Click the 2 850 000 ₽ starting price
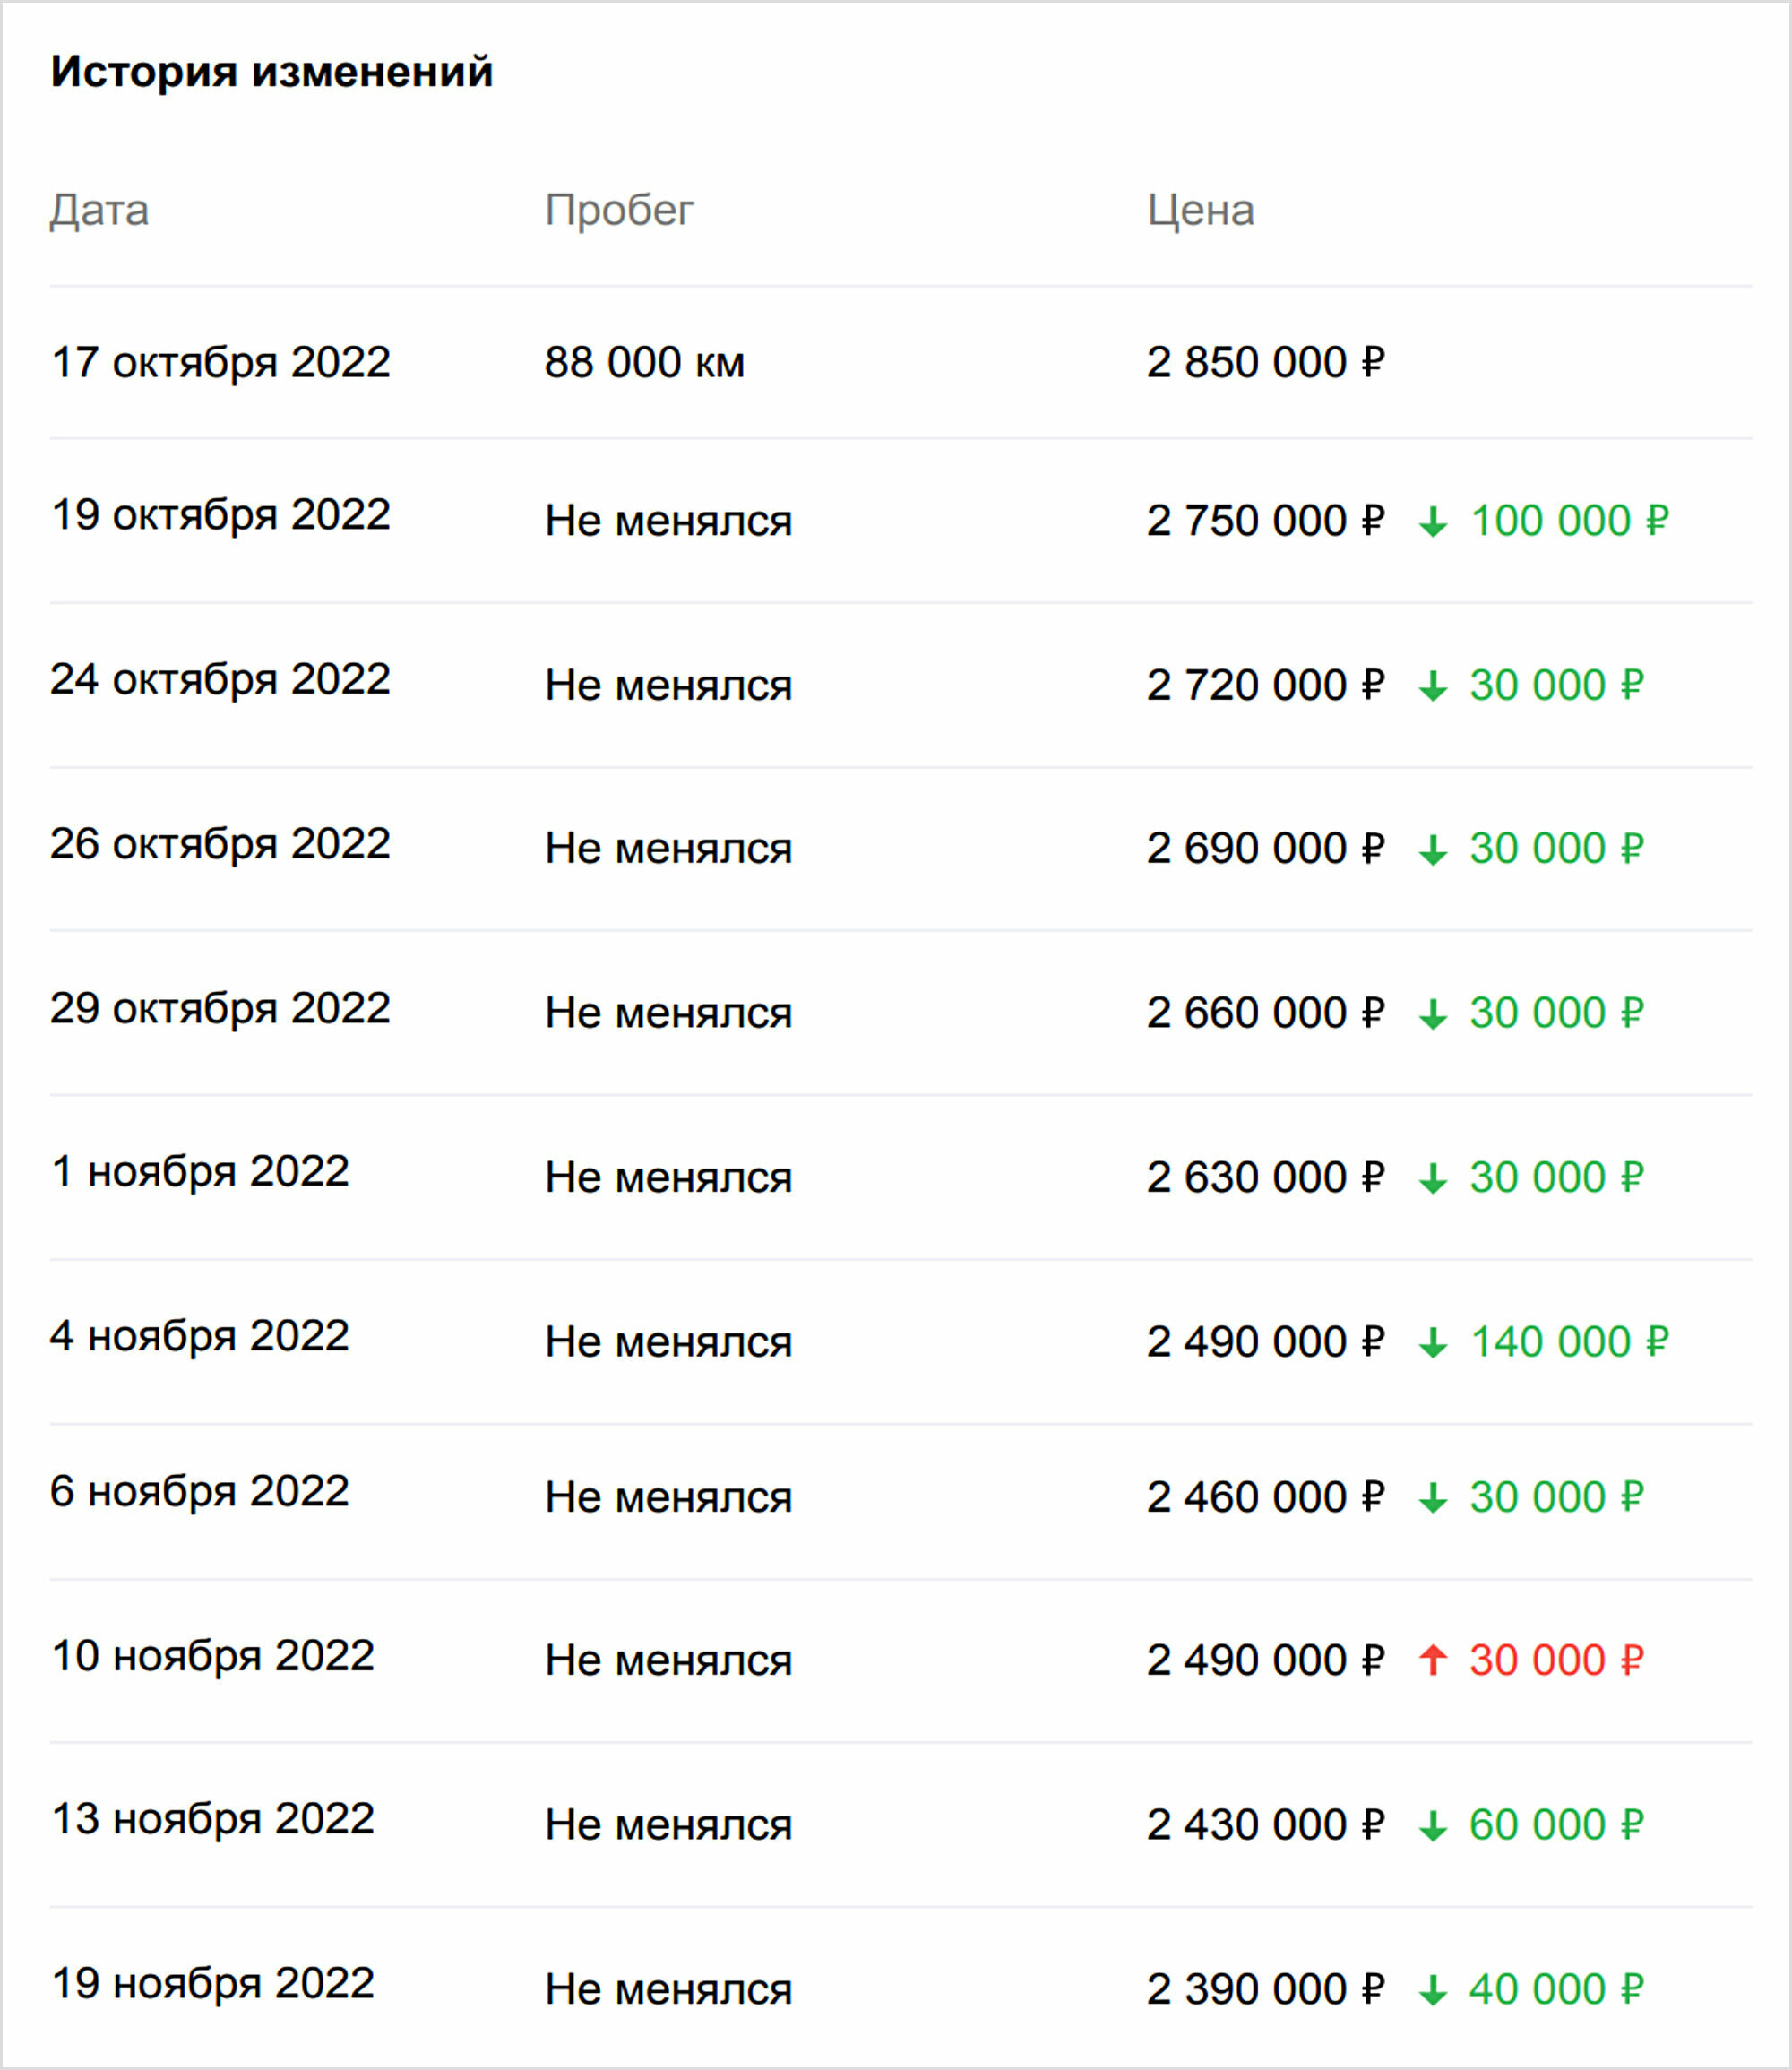The height and width of the screenshot is (2070, 1792). pos(1265,362)
